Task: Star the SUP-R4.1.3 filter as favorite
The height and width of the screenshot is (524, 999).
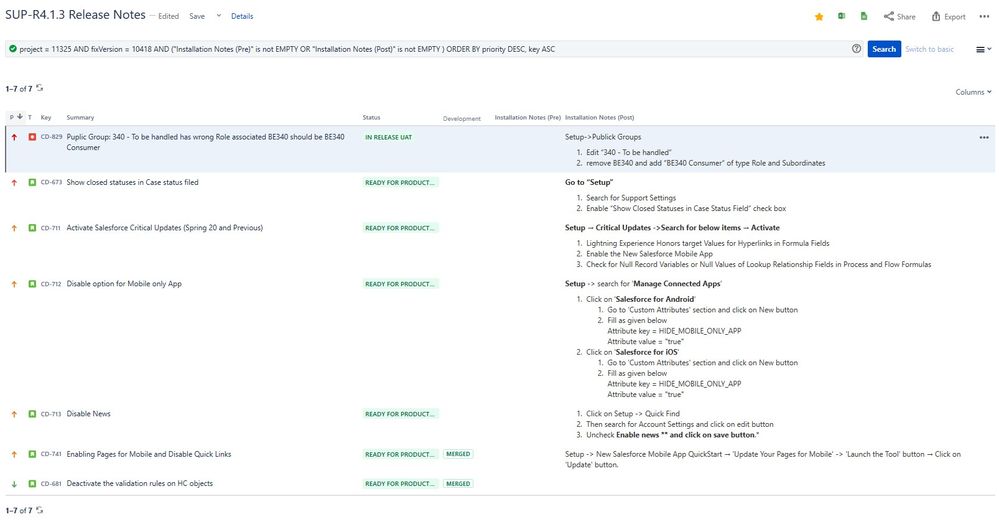Action: pyautogui.click(x=819, y=17)
